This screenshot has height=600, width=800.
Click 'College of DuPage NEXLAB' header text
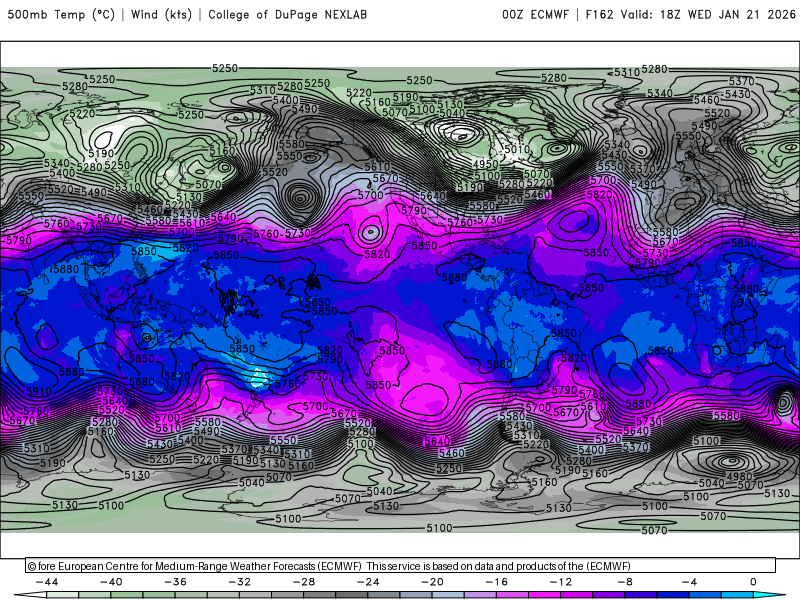(287, 15)
